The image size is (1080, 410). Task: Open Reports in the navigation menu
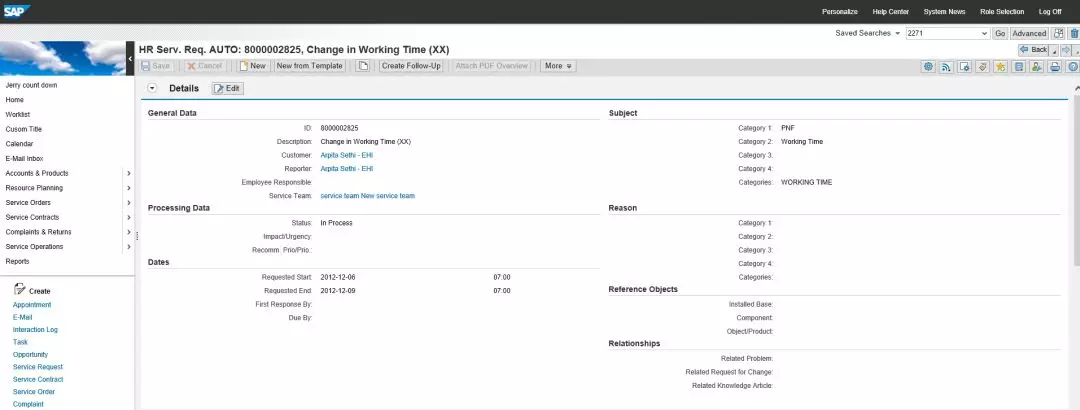17,261
